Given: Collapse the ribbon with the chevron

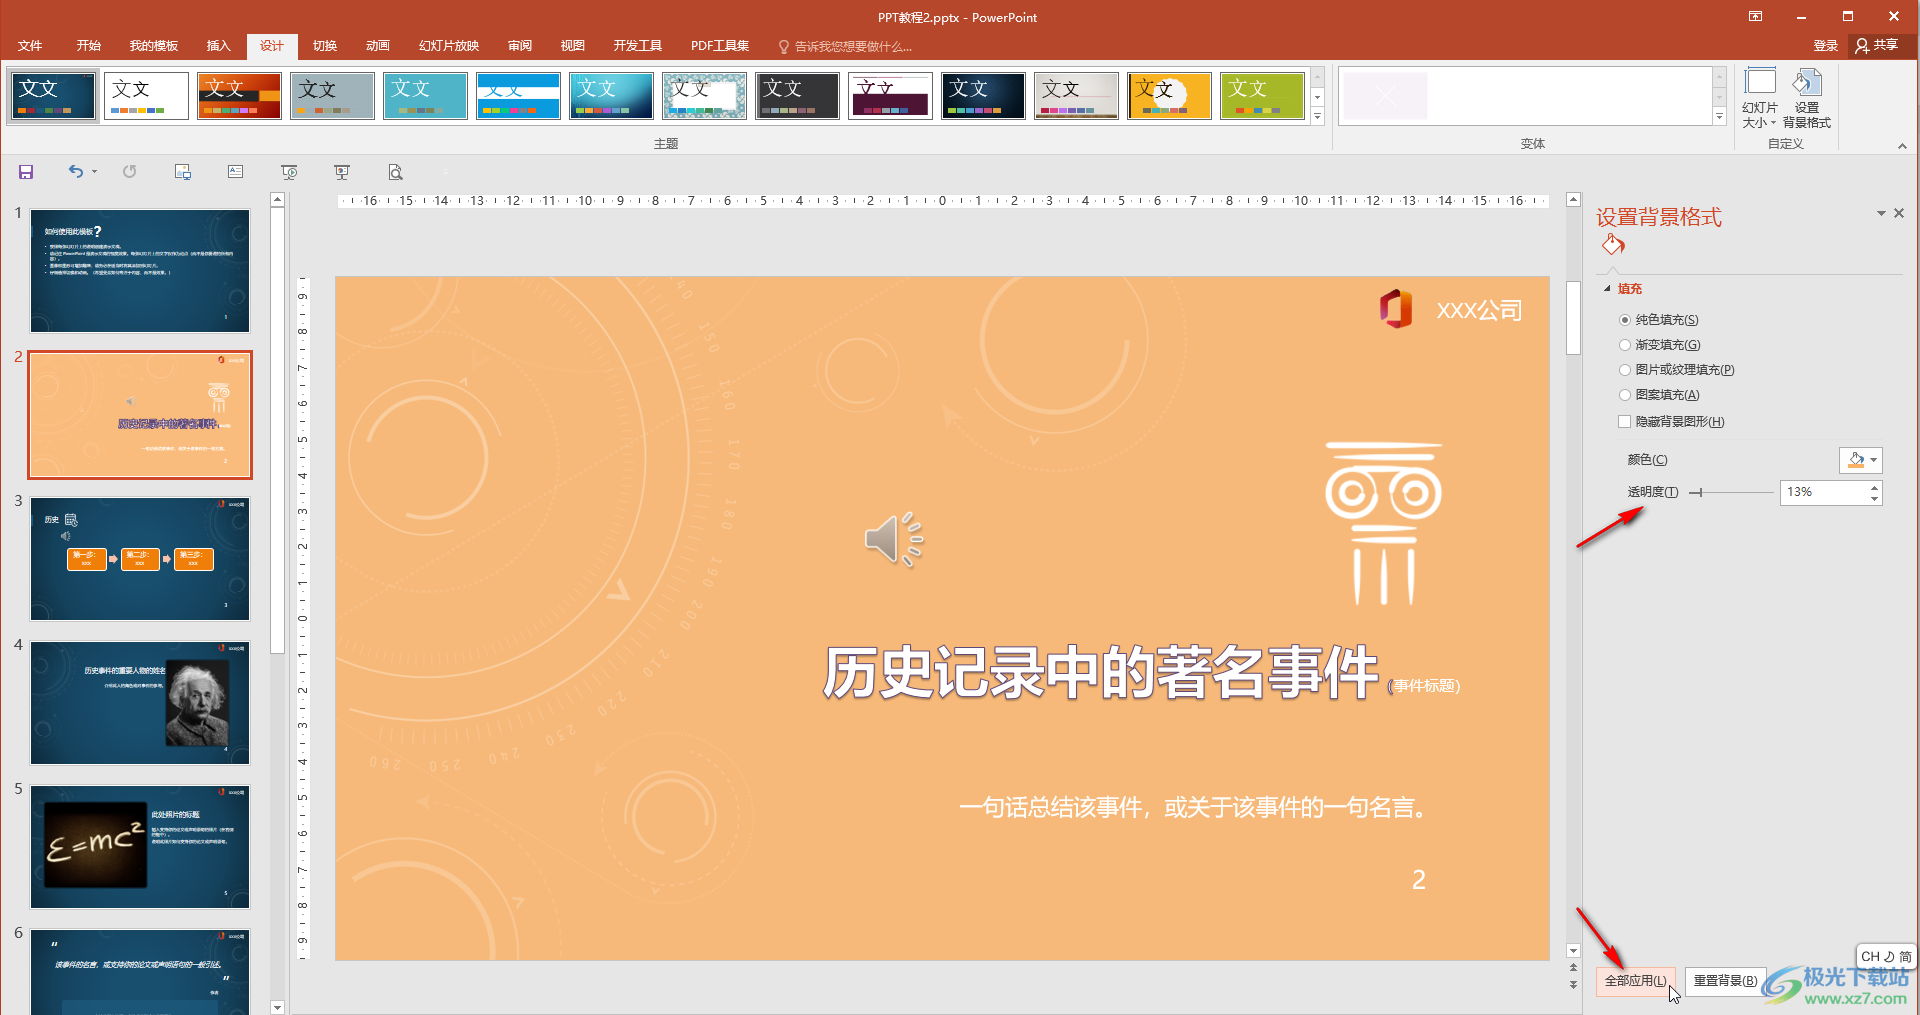Looking at the screenshot, I should point(1902,146).
